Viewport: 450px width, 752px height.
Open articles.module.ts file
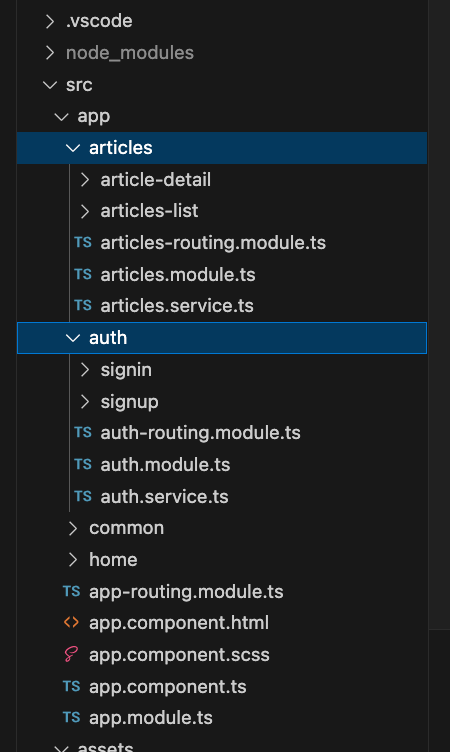pyautogui.click(x=178, y=275)
